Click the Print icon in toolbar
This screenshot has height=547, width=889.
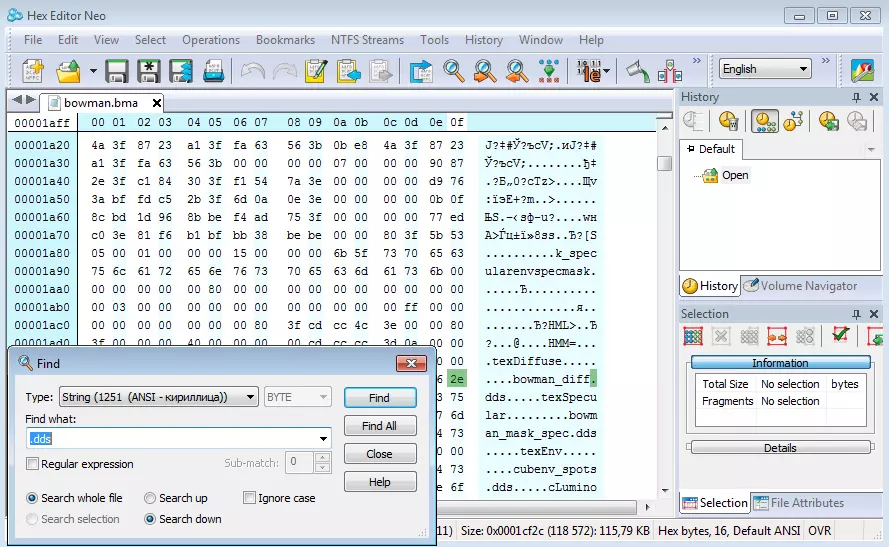[213, 71]
